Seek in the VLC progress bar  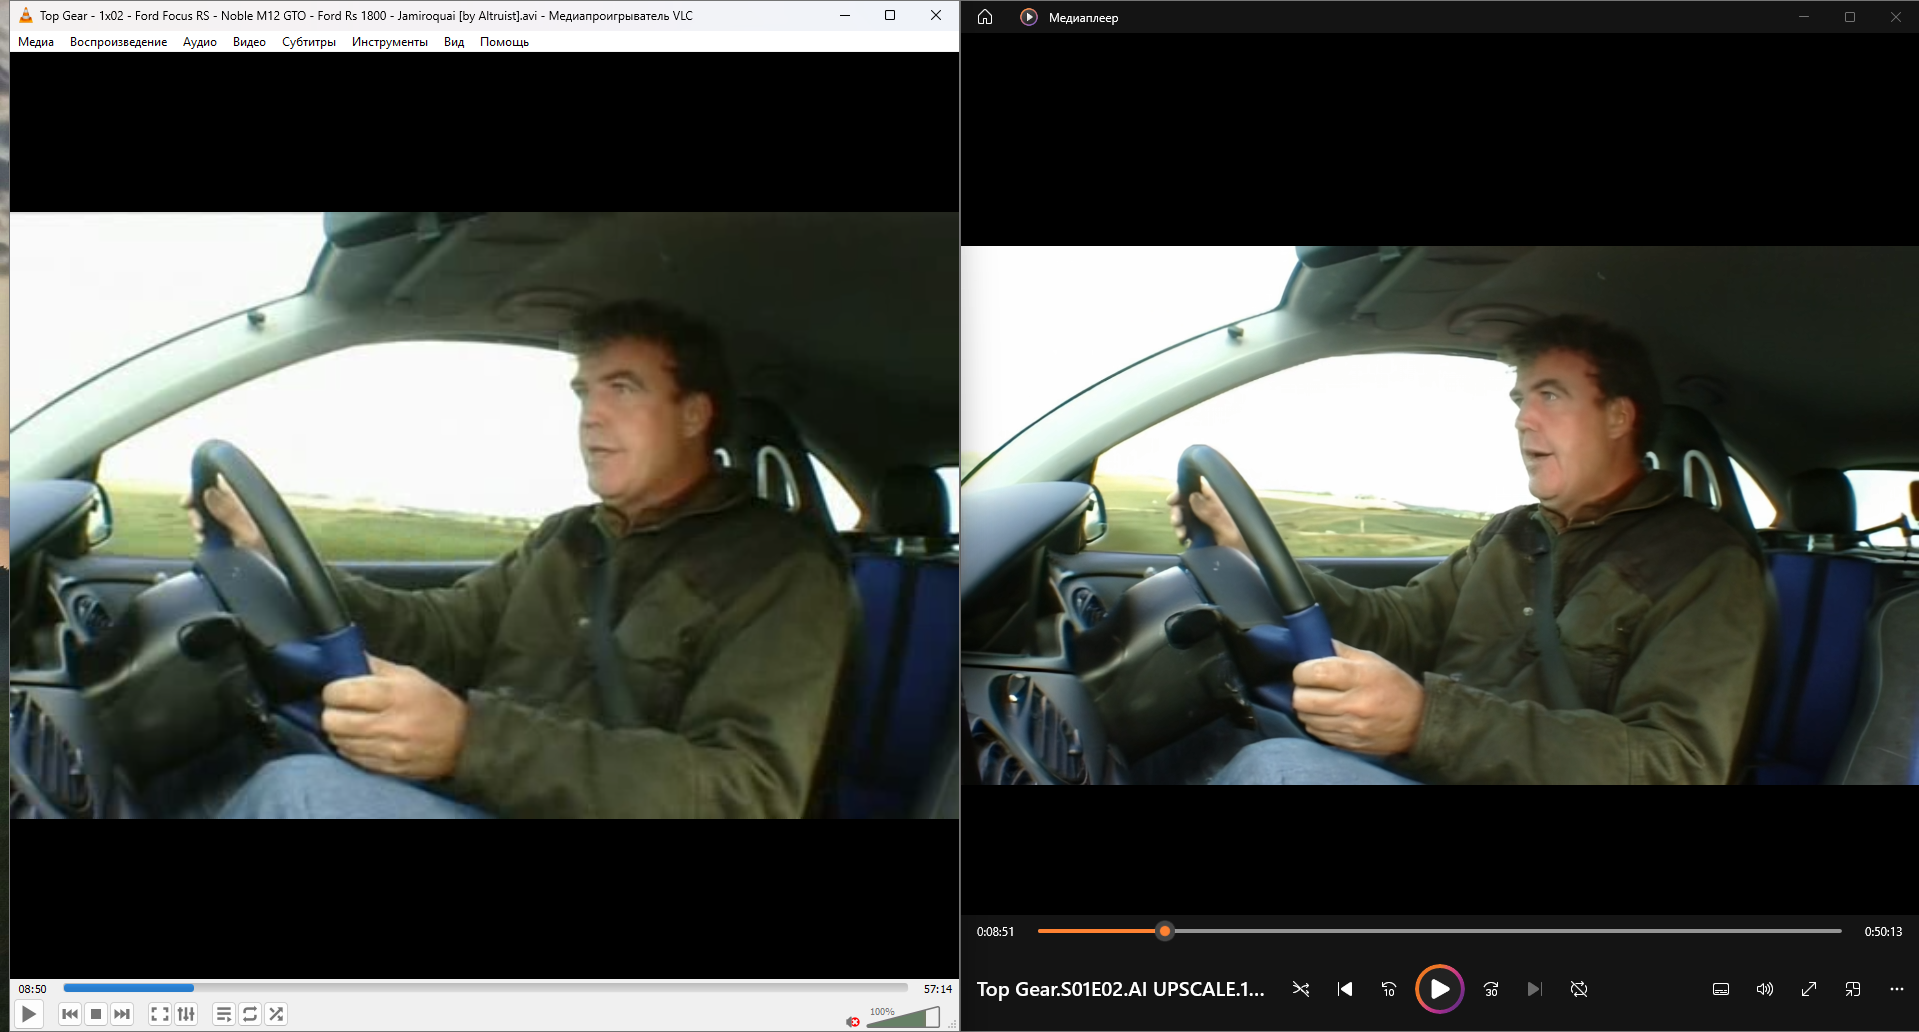click(x=486, y=988)
